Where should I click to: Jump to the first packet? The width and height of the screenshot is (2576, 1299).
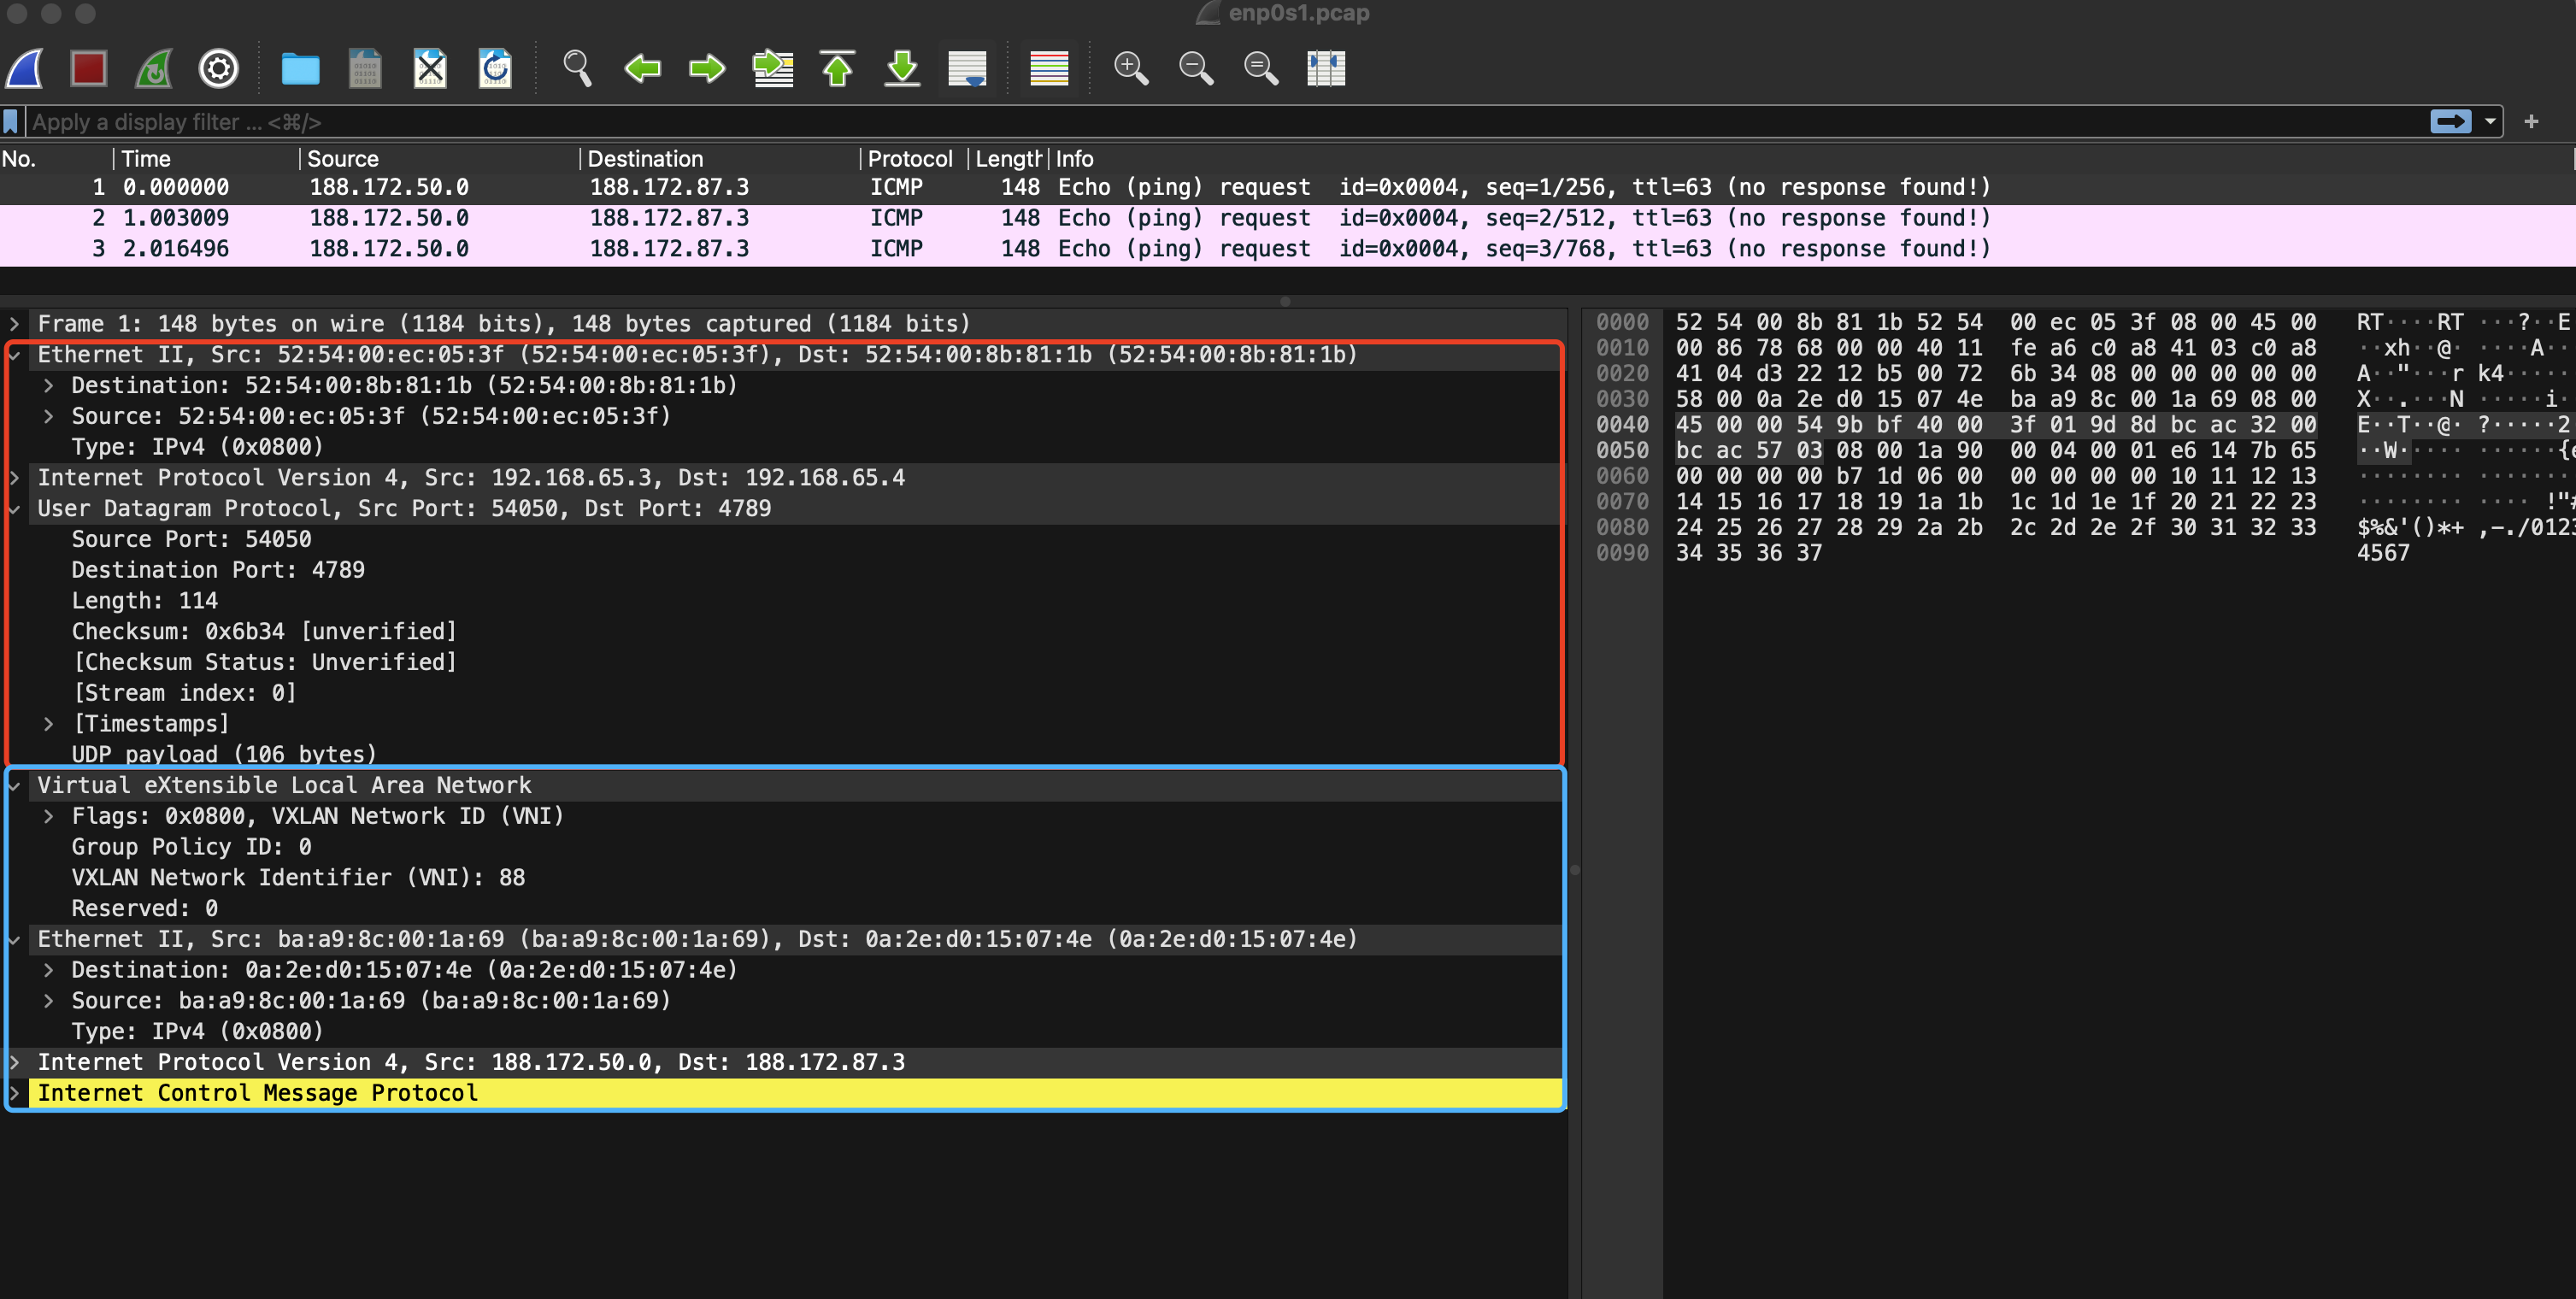[838, 68]
